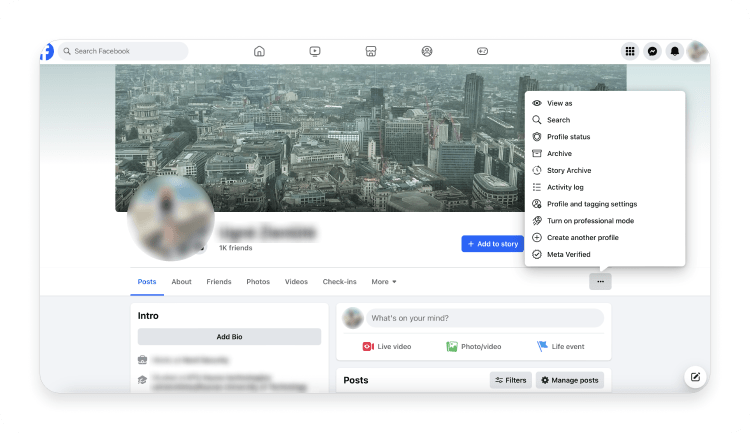Click the Facebook logo

coord(47,51)
